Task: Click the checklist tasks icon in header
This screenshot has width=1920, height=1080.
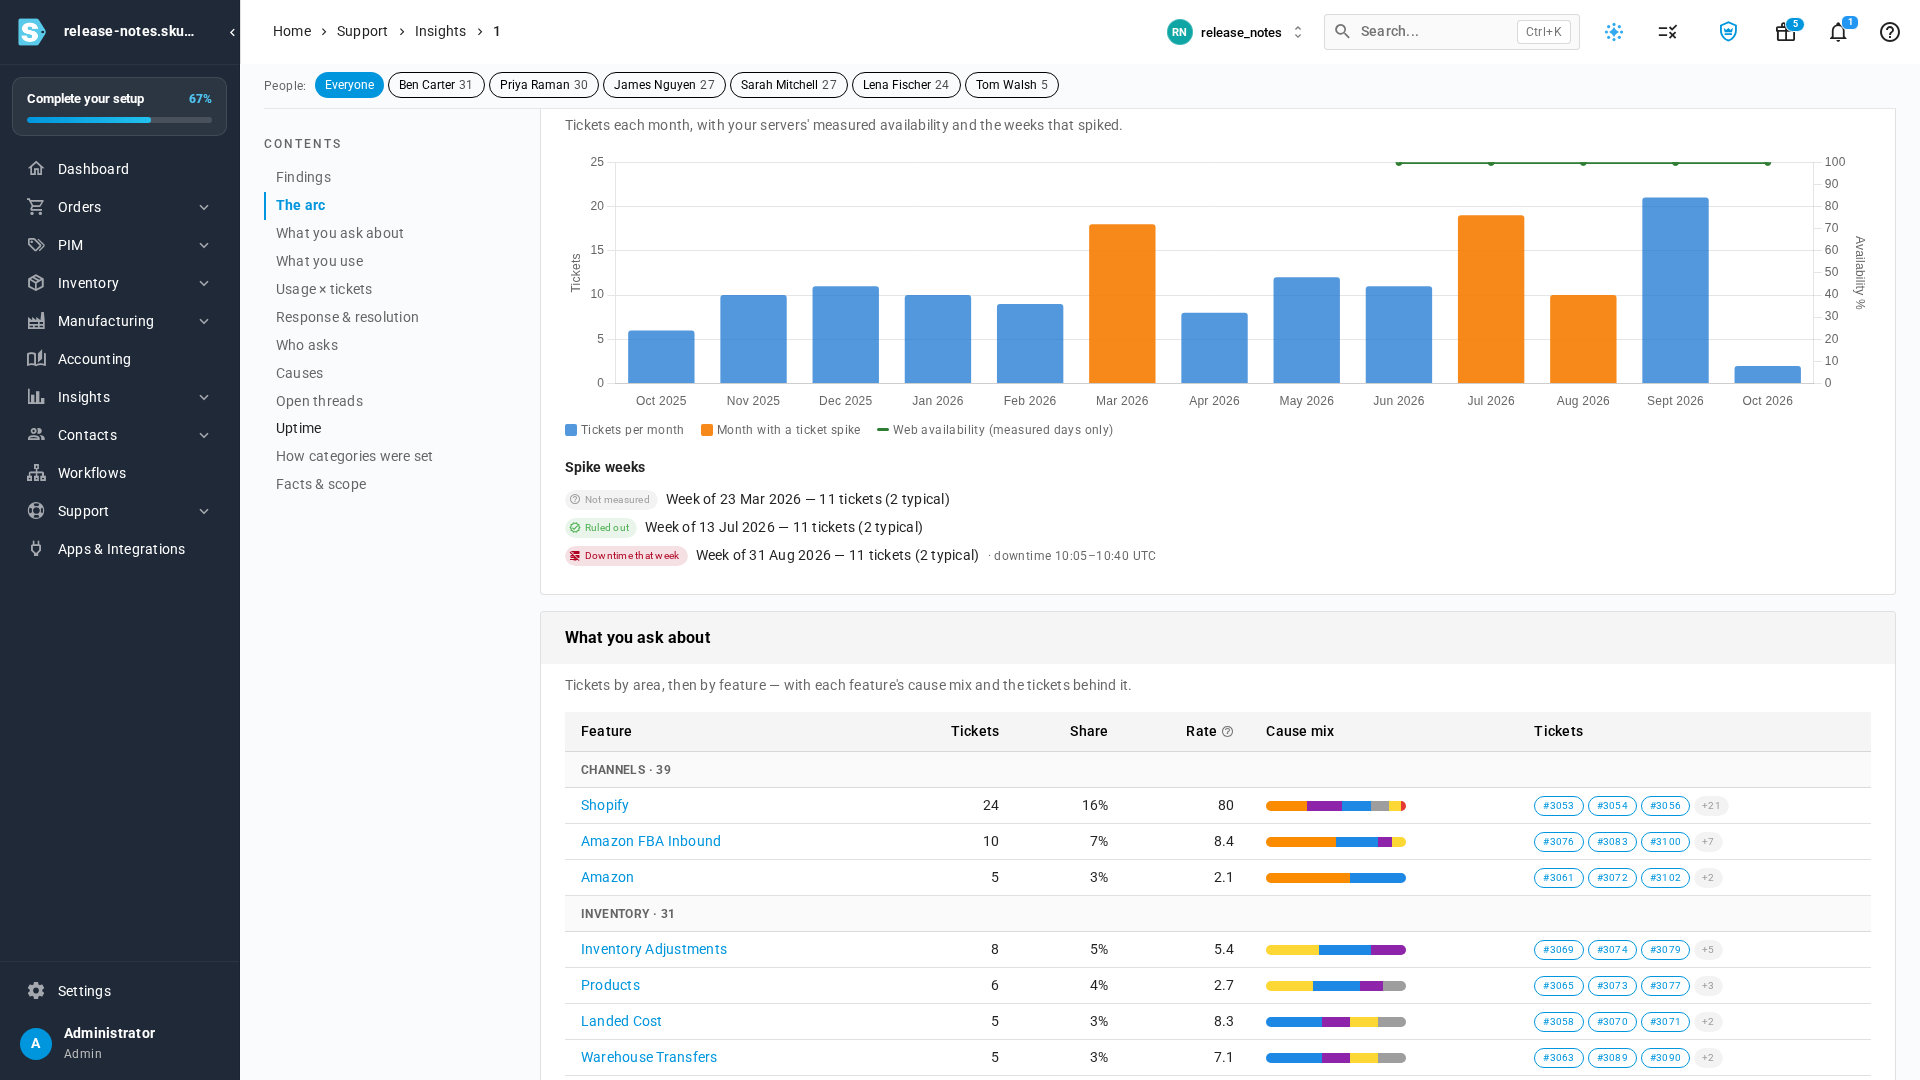Action: point(1667,32)
